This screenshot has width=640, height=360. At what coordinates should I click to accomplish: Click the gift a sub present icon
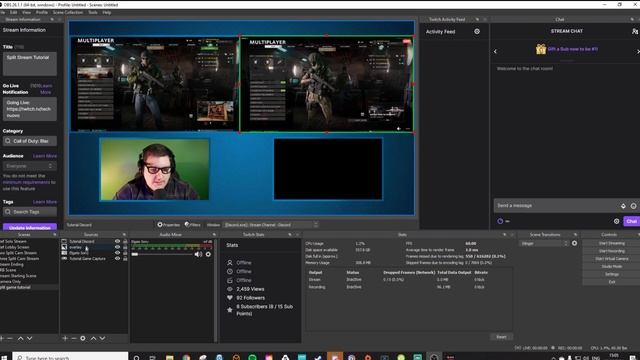click(x=541, y=49)
